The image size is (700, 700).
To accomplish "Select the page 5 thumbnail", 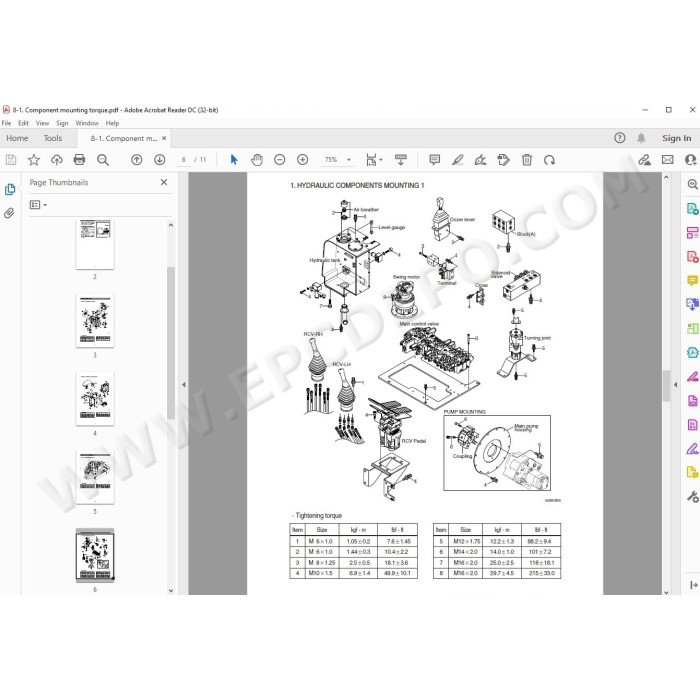I will (95, 477).
